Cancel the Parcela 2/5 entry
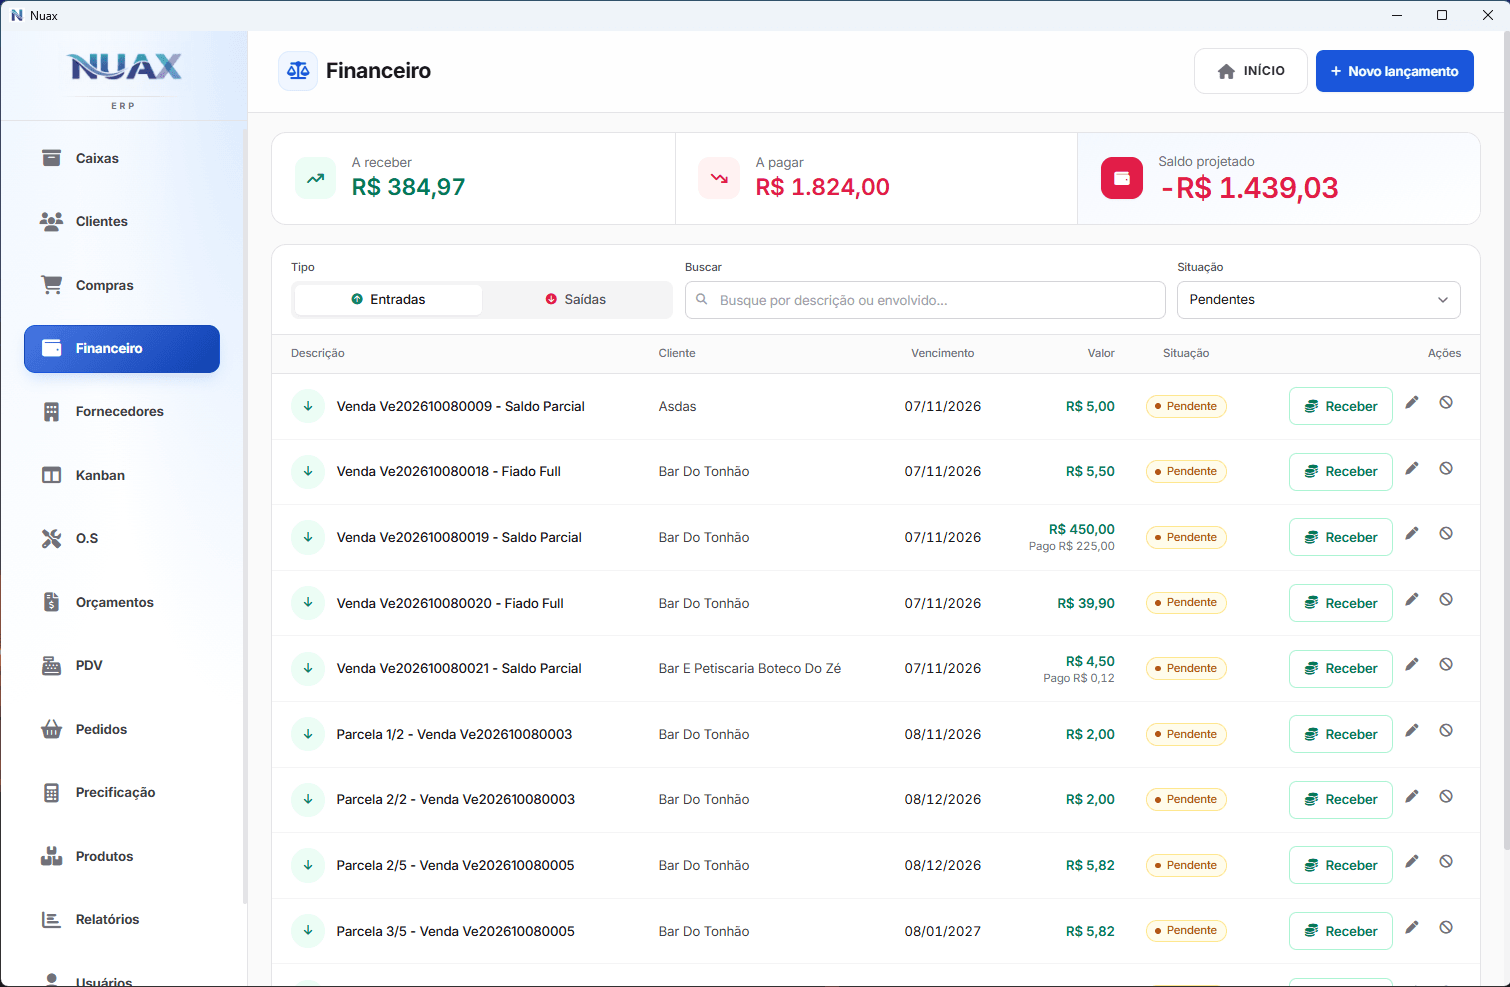Image resolution: width=1510 pixels, height=987 pixels. pyautogui.click(x=1446, y=861)
